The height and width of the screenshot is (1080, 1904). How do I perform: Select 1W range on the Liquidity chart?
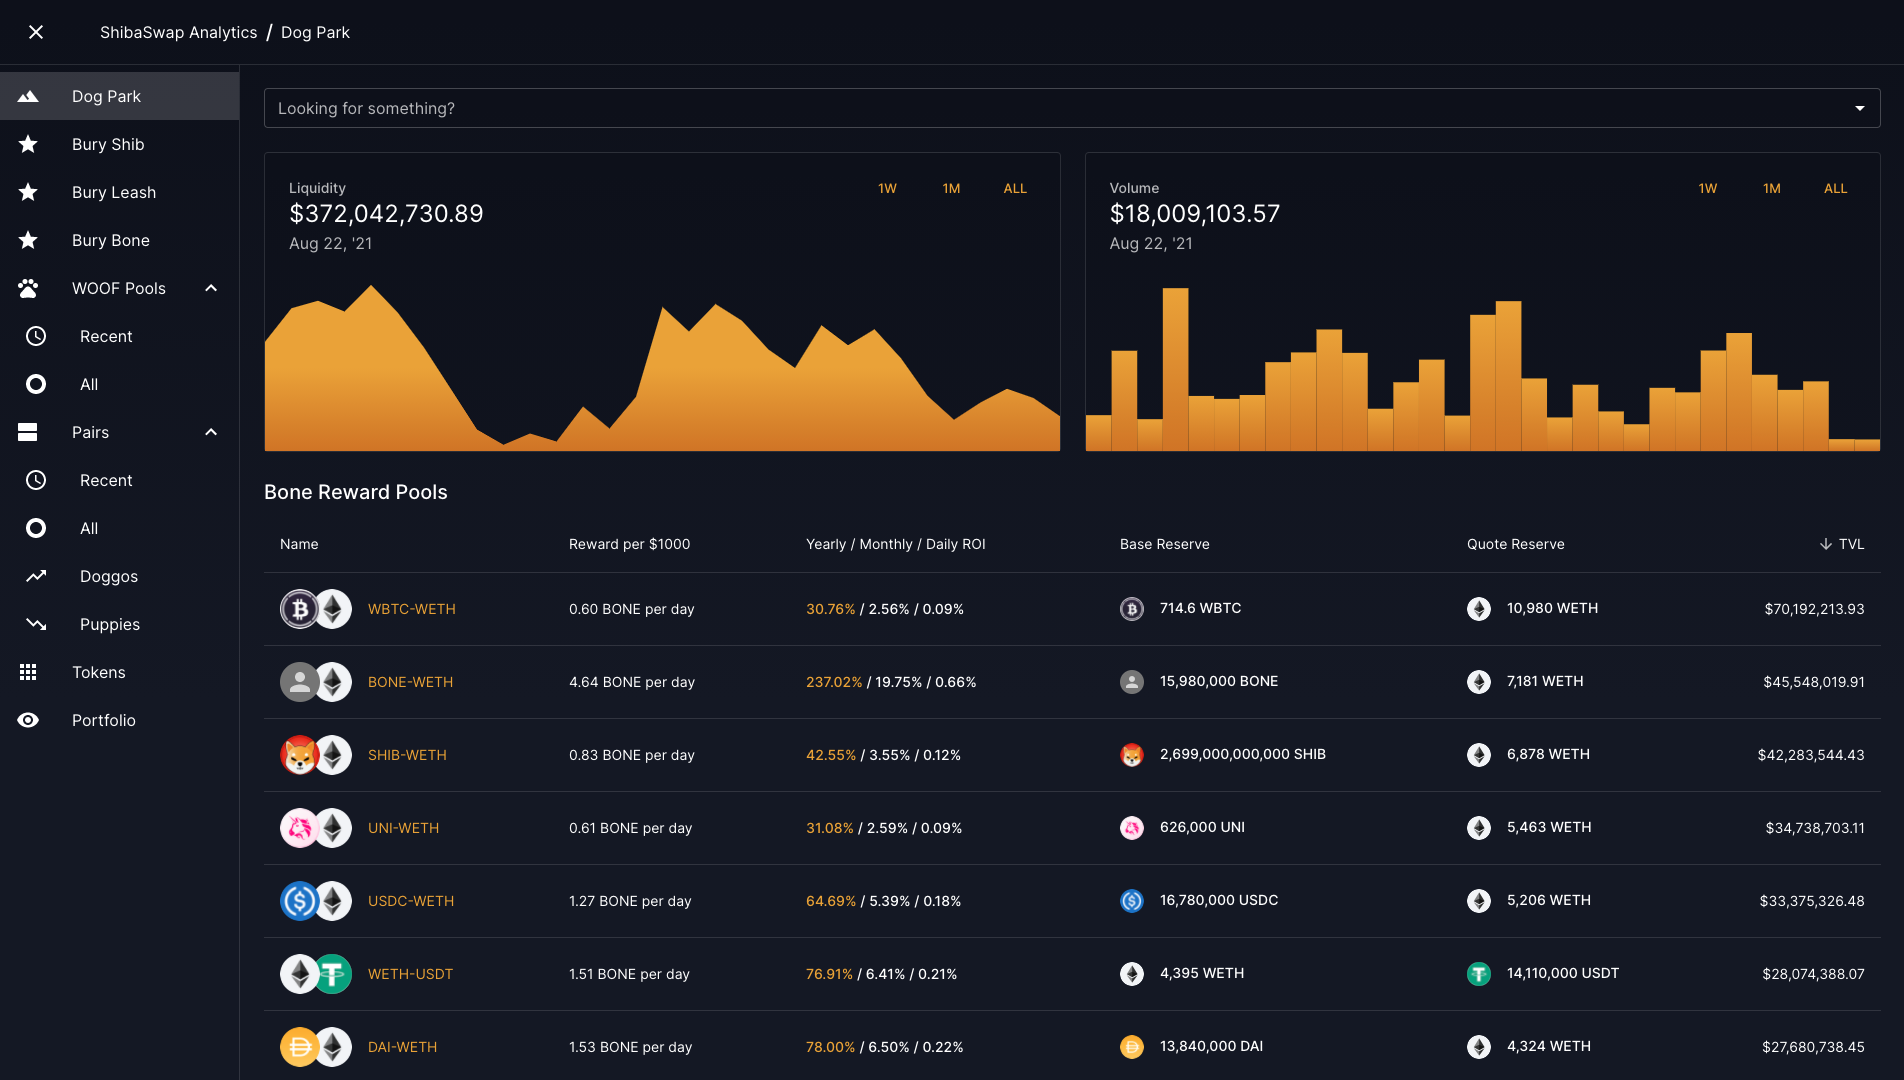[887, 188]
